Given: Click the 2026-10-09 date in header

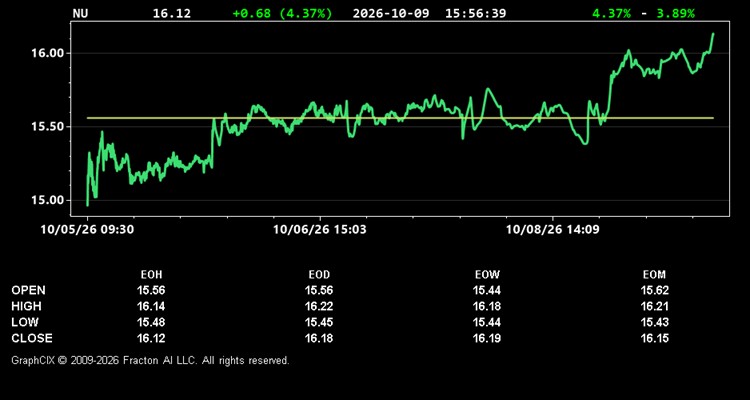Looking at the screenshot, I should 392,13.
